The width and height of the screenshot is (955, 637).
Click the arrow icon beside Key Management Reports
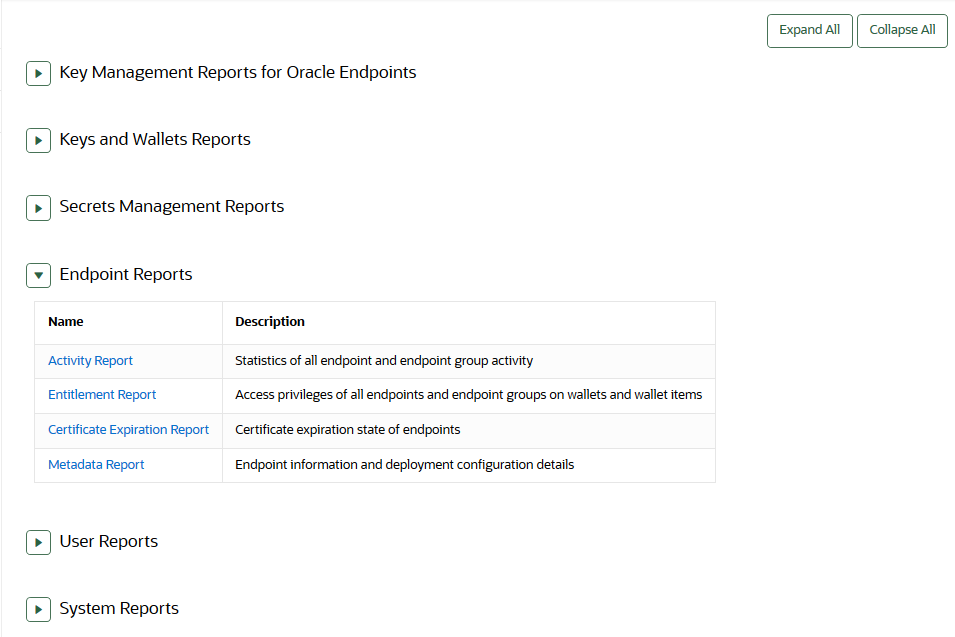point(38,73)
